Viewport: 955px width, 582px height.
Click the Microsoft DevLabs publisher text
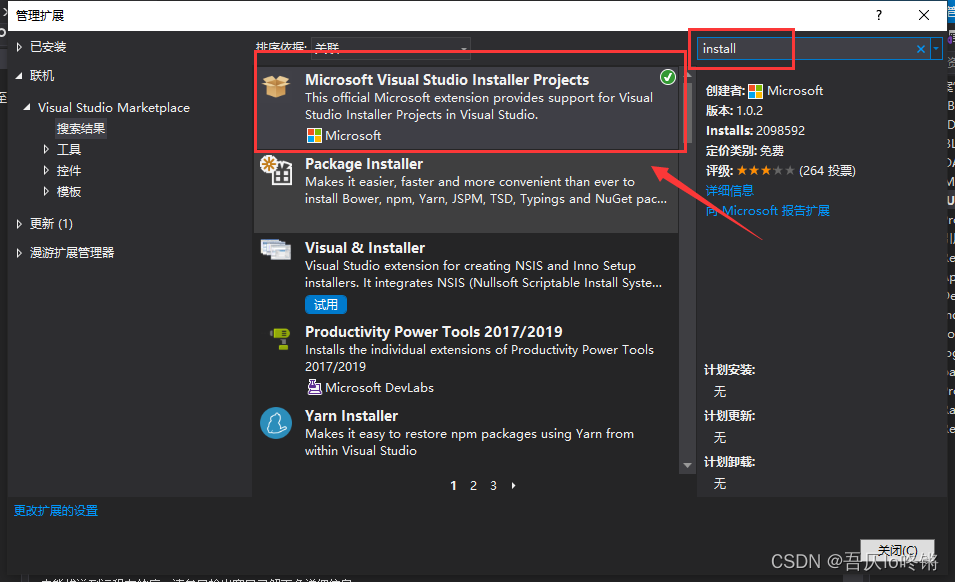(x=379, y=388)
